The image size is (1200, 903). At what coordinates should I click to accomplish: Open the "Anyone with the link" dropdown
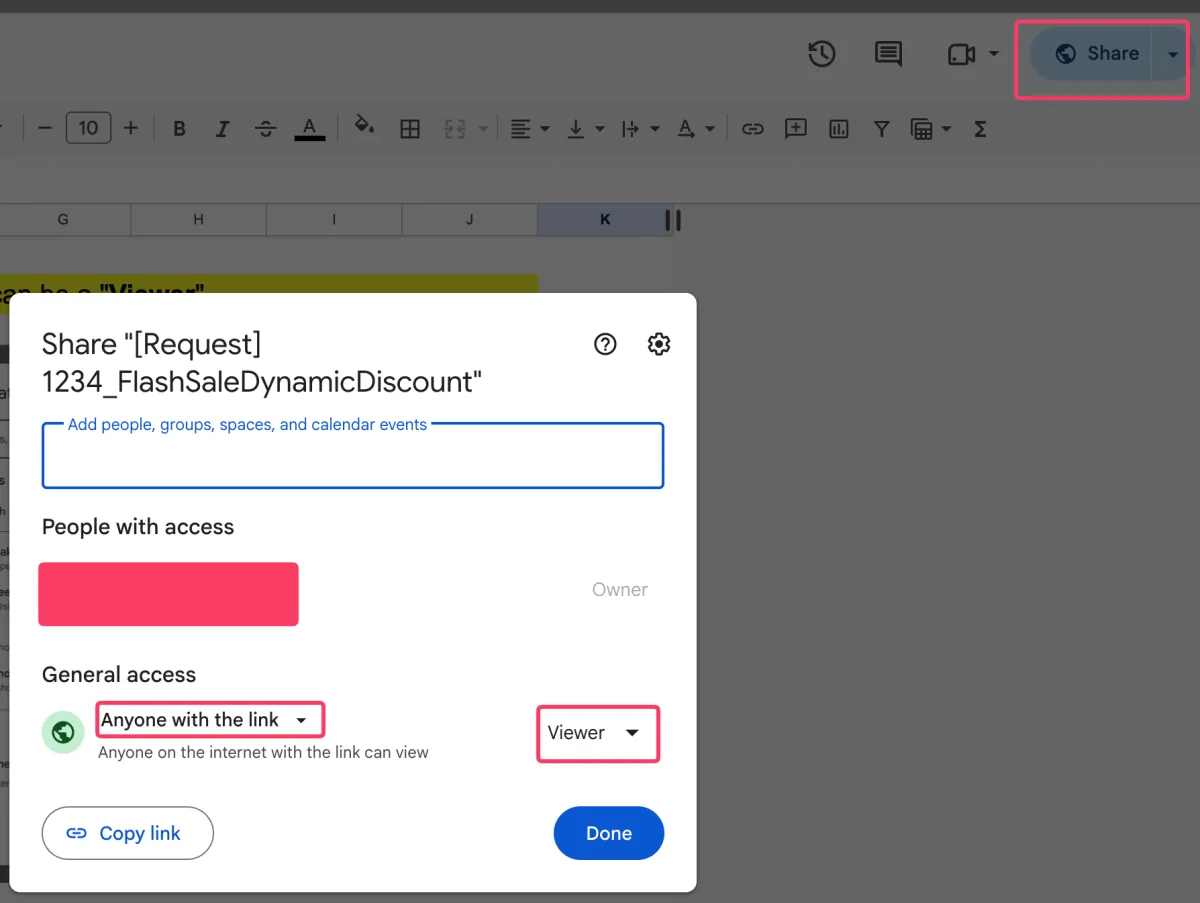211,720
